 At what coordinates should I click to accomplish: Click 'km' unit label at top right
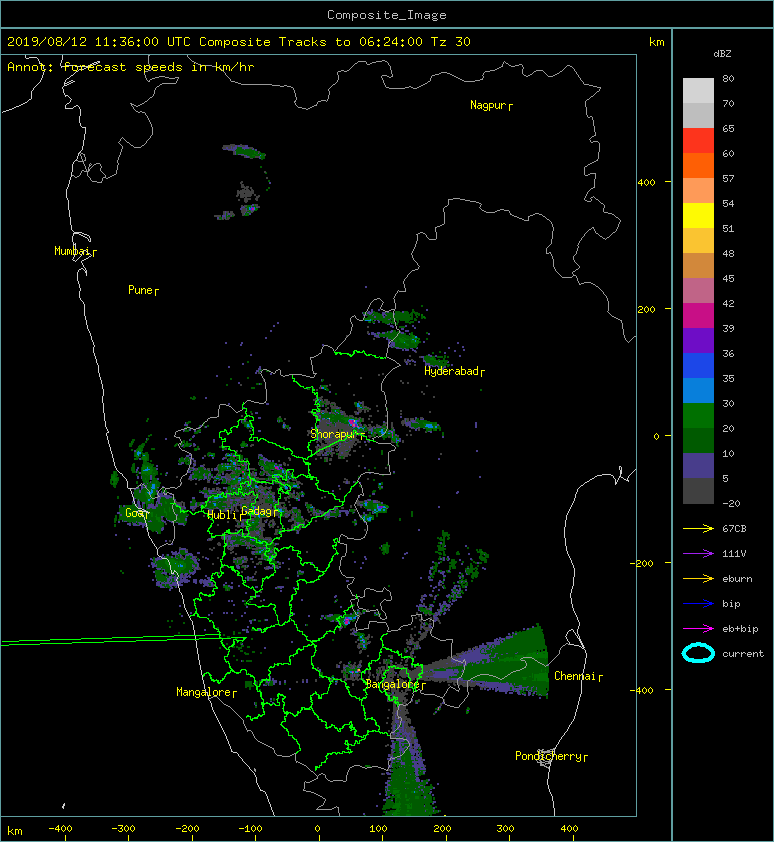[656, 42]
